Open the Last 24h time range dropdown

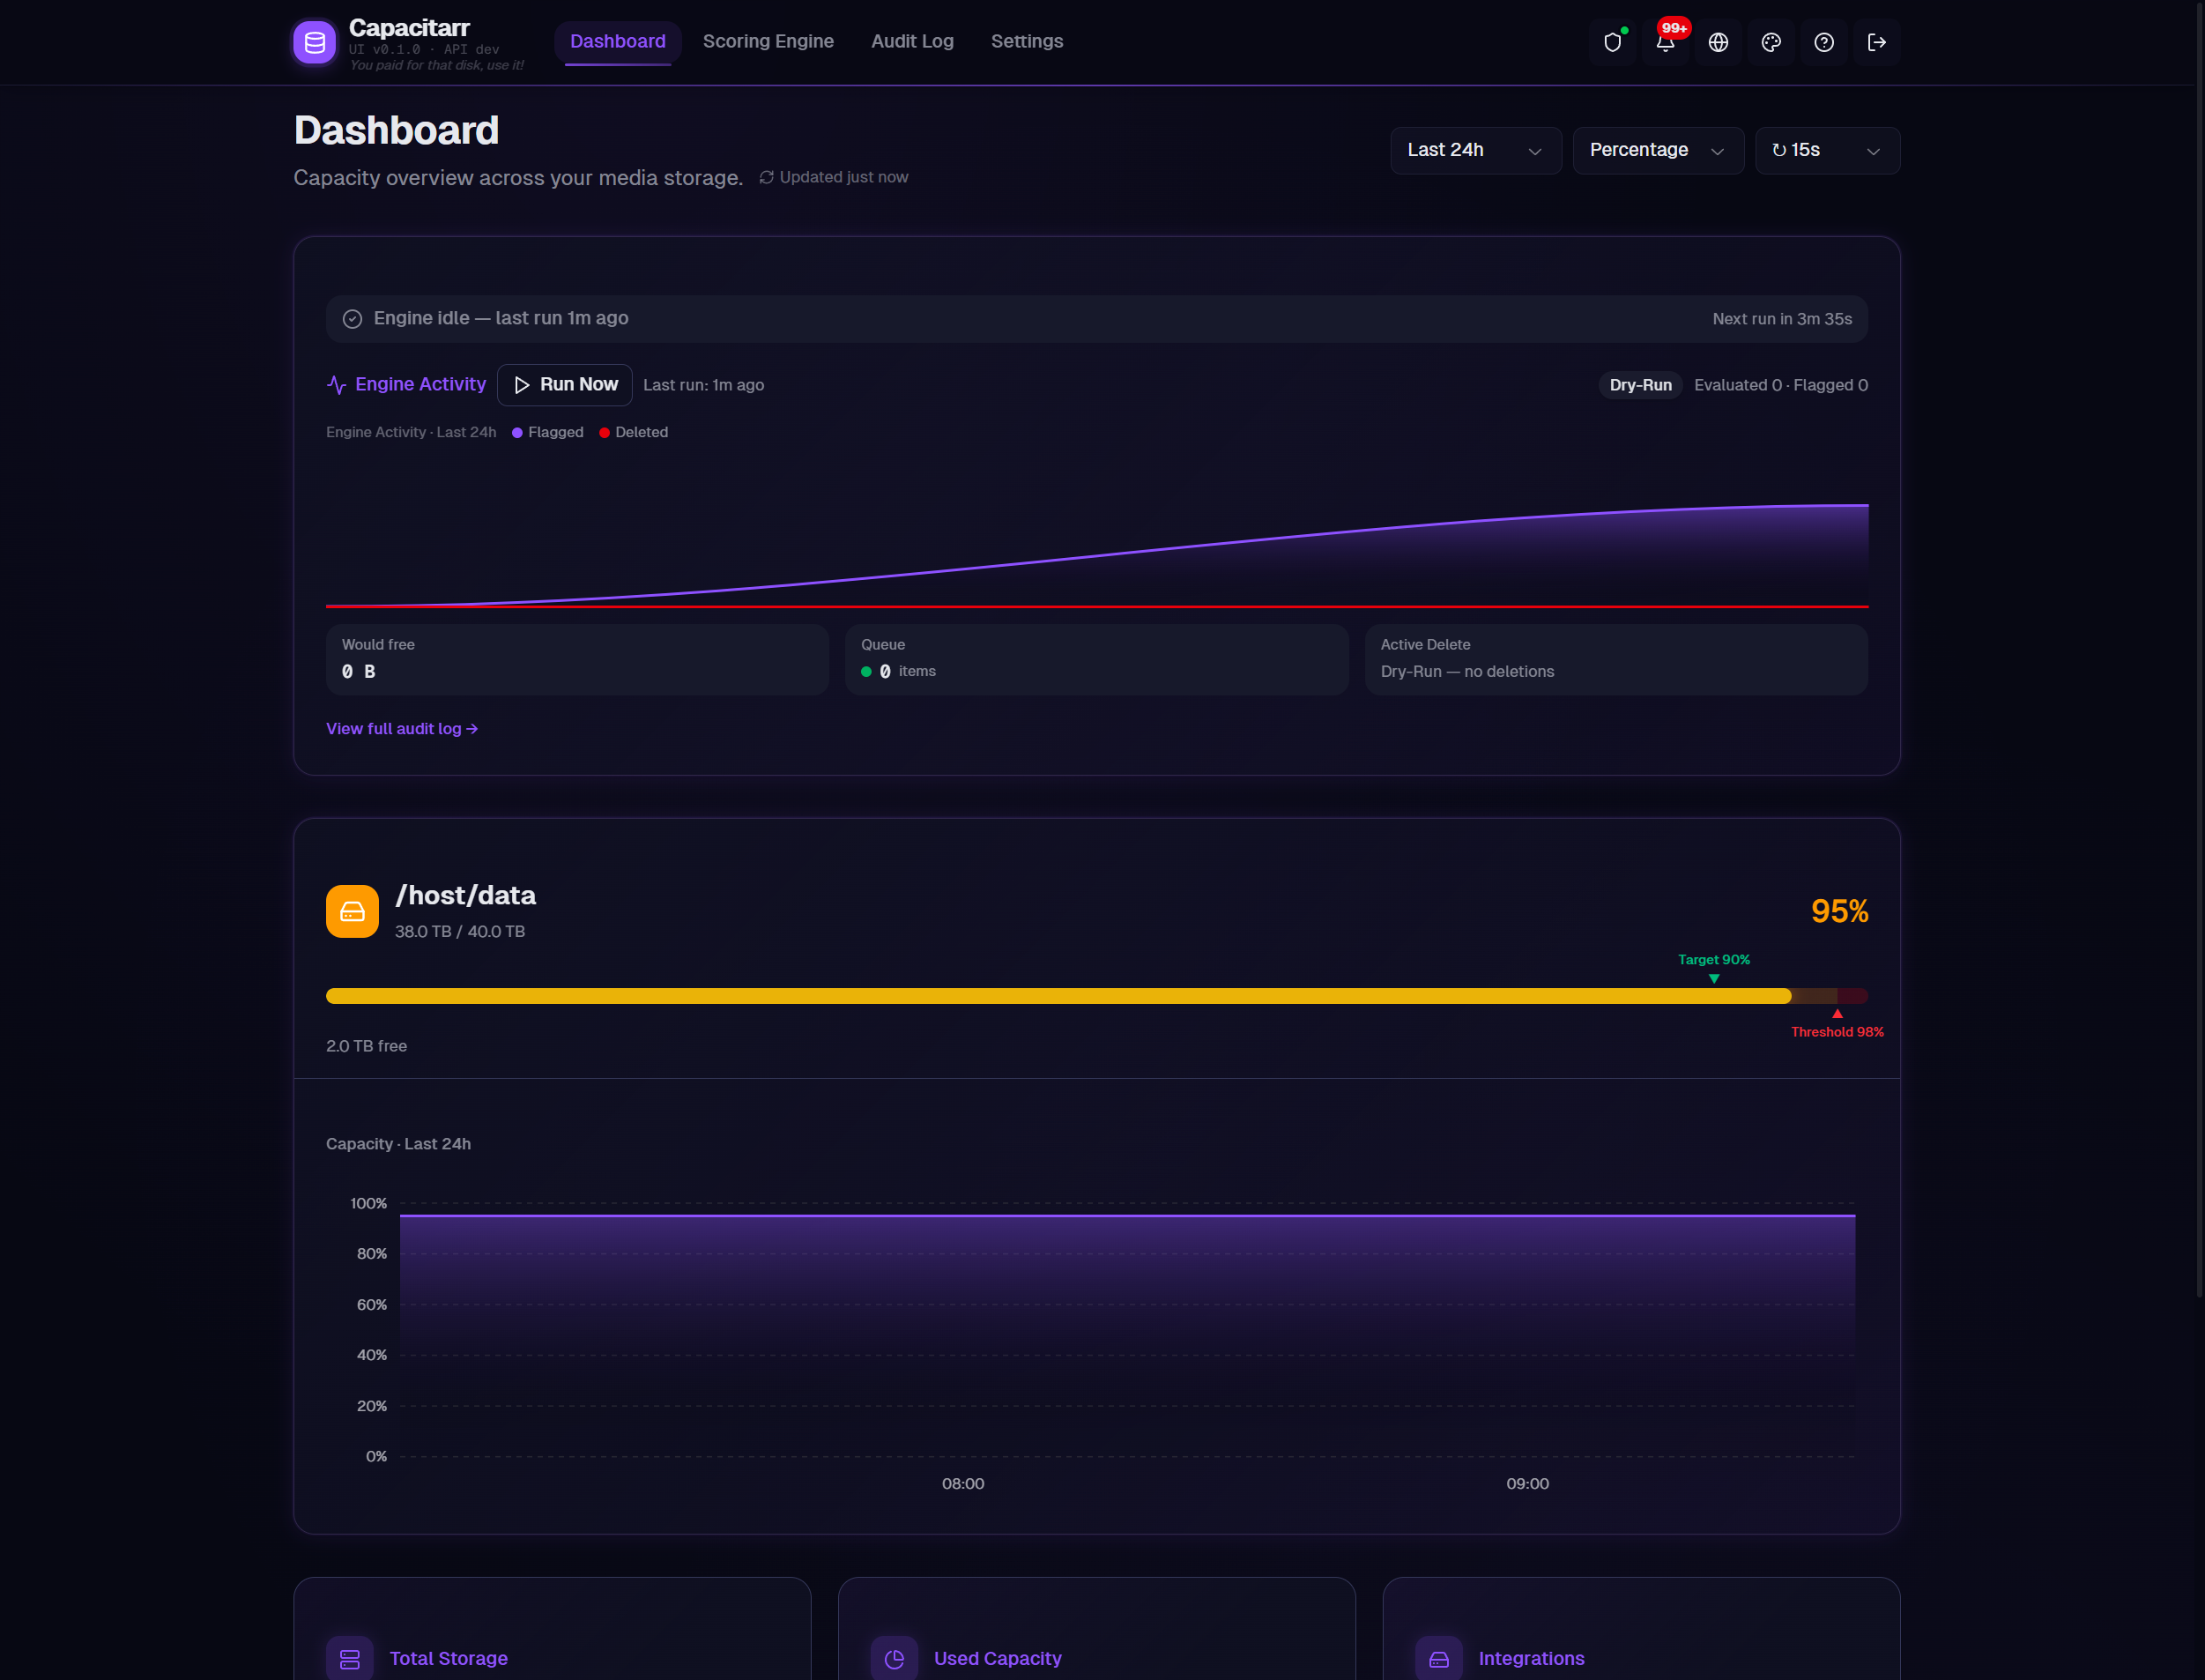click(1476, 150)
